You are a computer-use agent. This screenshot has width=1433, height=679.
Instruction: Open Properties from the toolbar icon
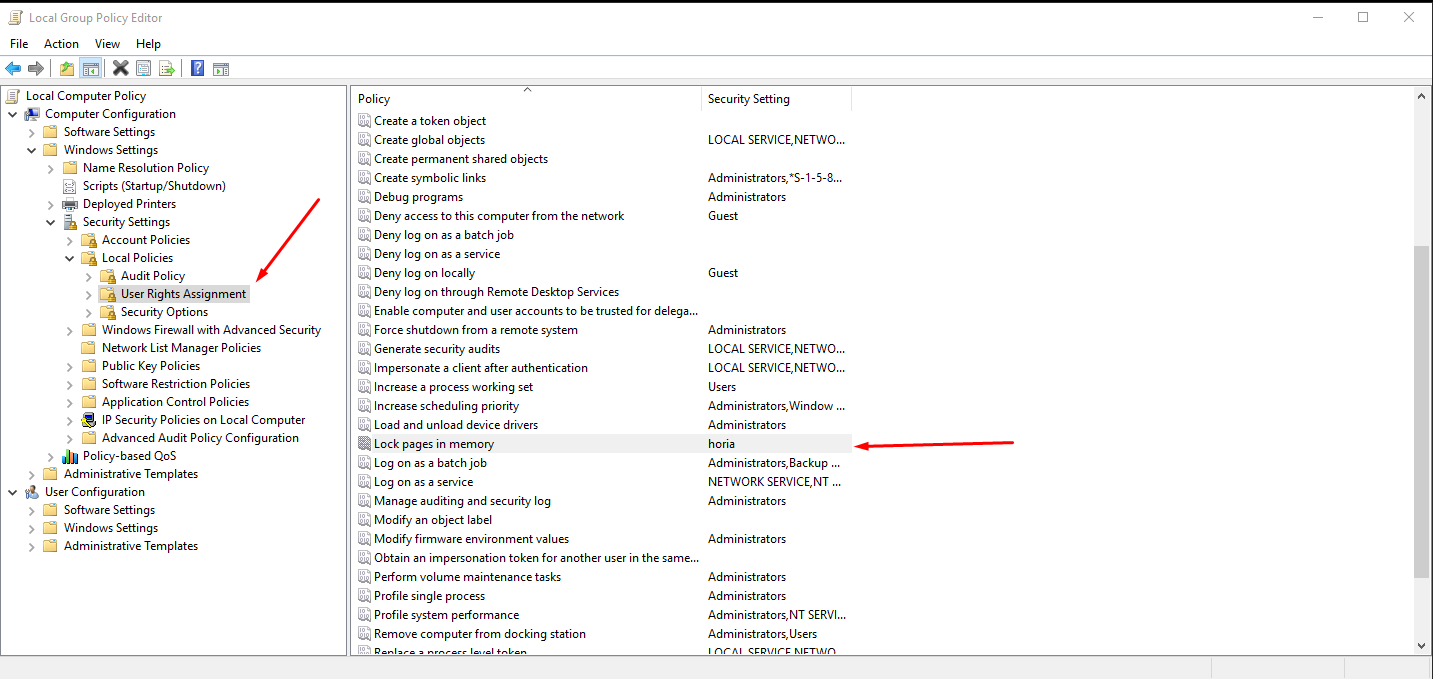point(144,68)
